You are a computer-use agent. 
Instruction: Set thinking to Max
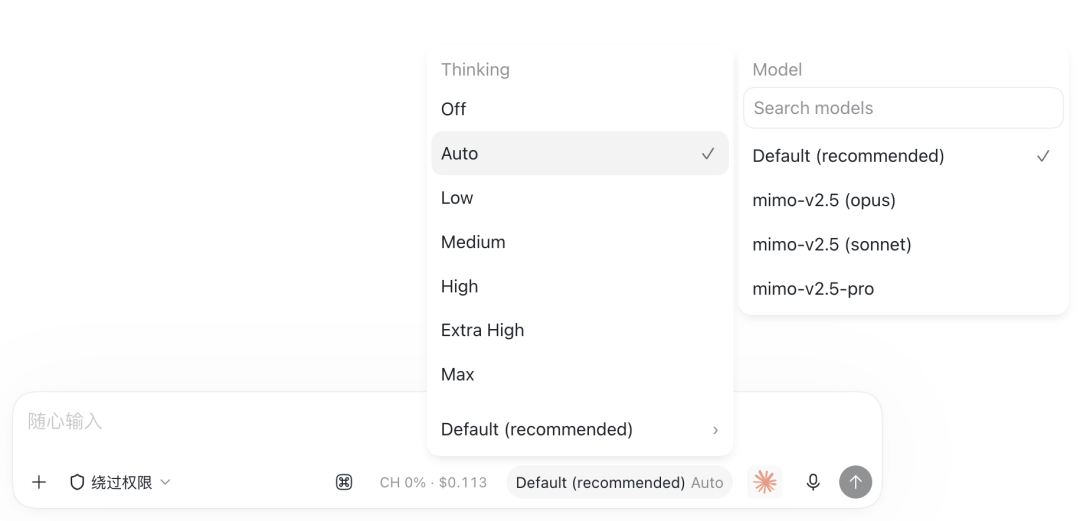580,374
